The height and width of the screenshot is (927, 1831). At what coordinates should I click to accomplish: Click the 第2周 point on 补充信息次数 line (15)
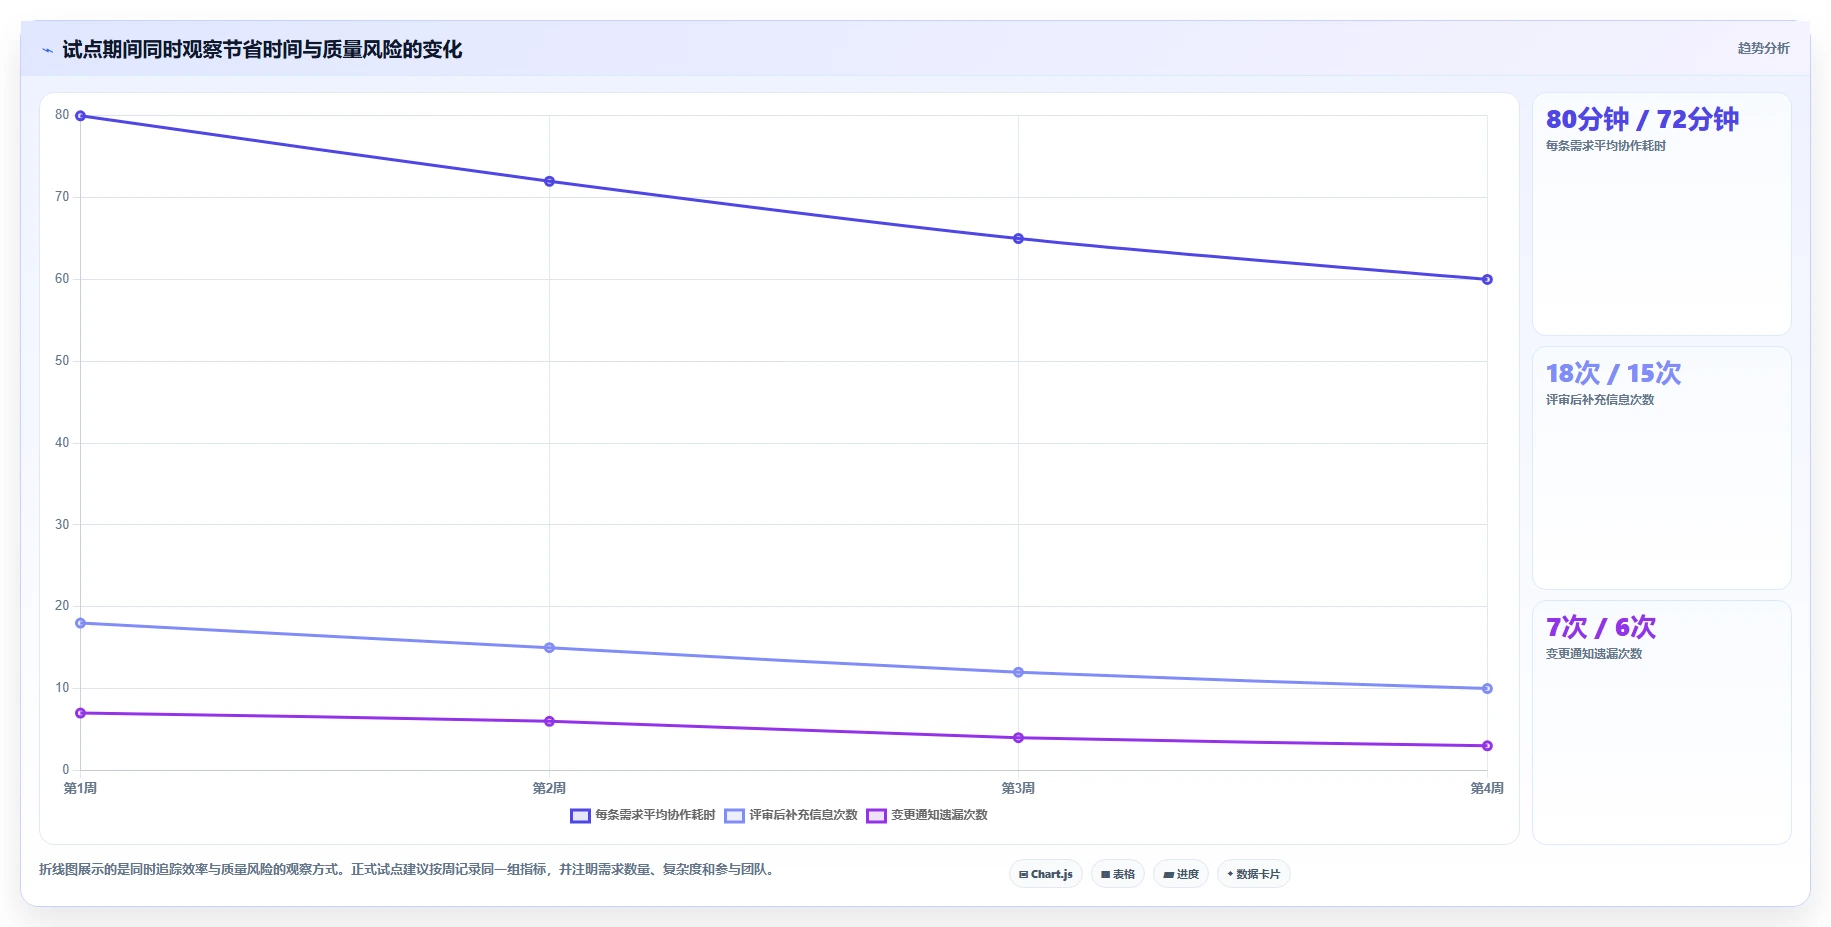549,648
